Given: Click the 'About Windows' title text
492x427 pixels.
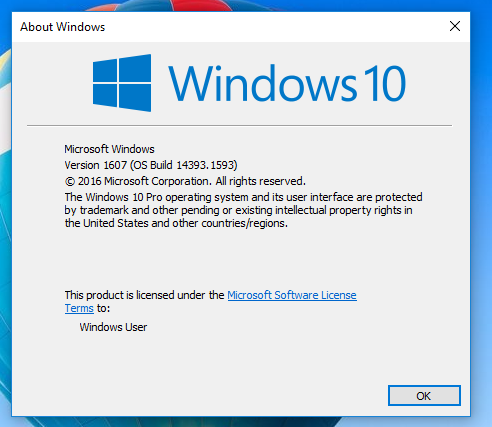Looking at the screenshot, I should tap(62, 27).
